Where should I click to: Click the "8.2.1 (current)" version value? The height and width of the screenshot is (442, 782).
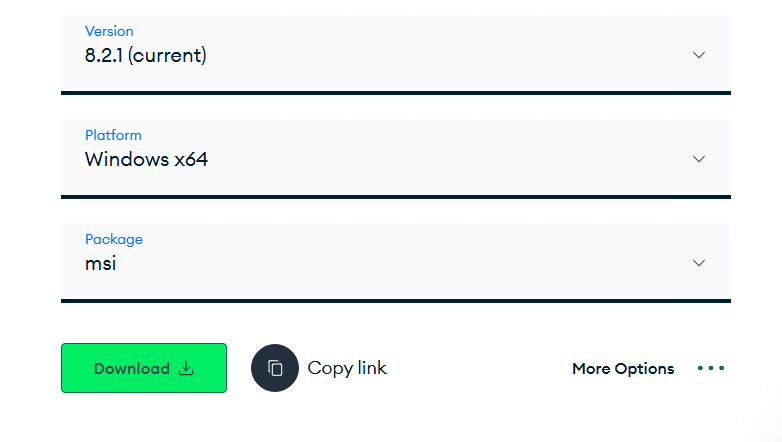click(x=146, y=56)
